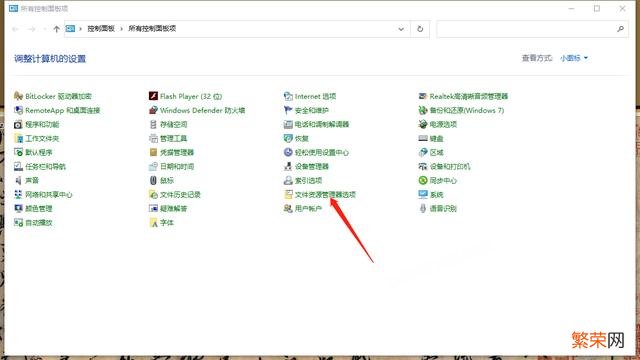Click the 颜色管理 monitor icon
Viewport: 640px width, 360px height.
click(x=18, y=209)
